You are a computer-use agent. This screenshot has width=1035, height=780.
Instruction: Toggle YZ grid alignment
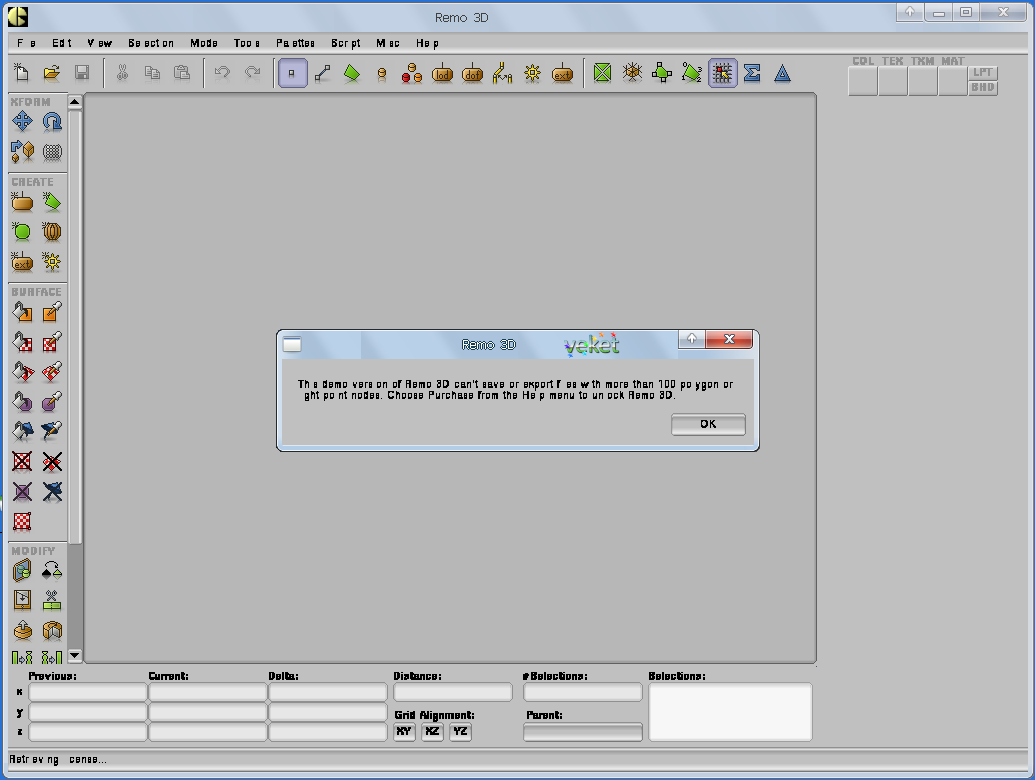461,731
